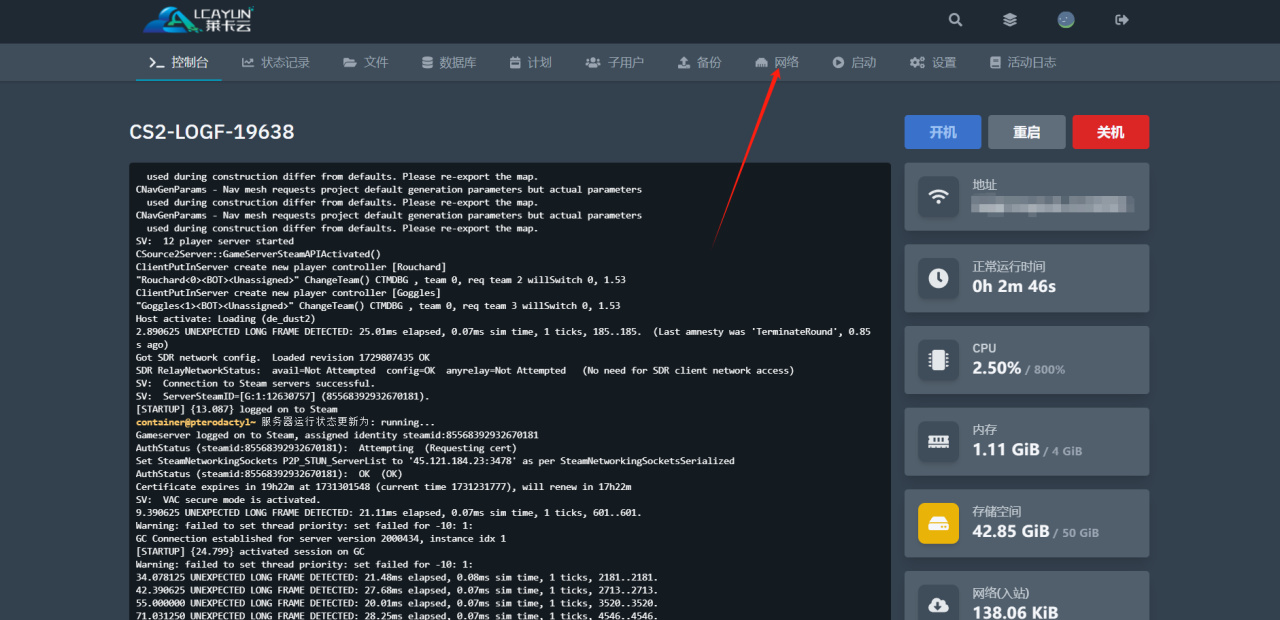Click the clock icon in uptime card

(x=938, y=279)
